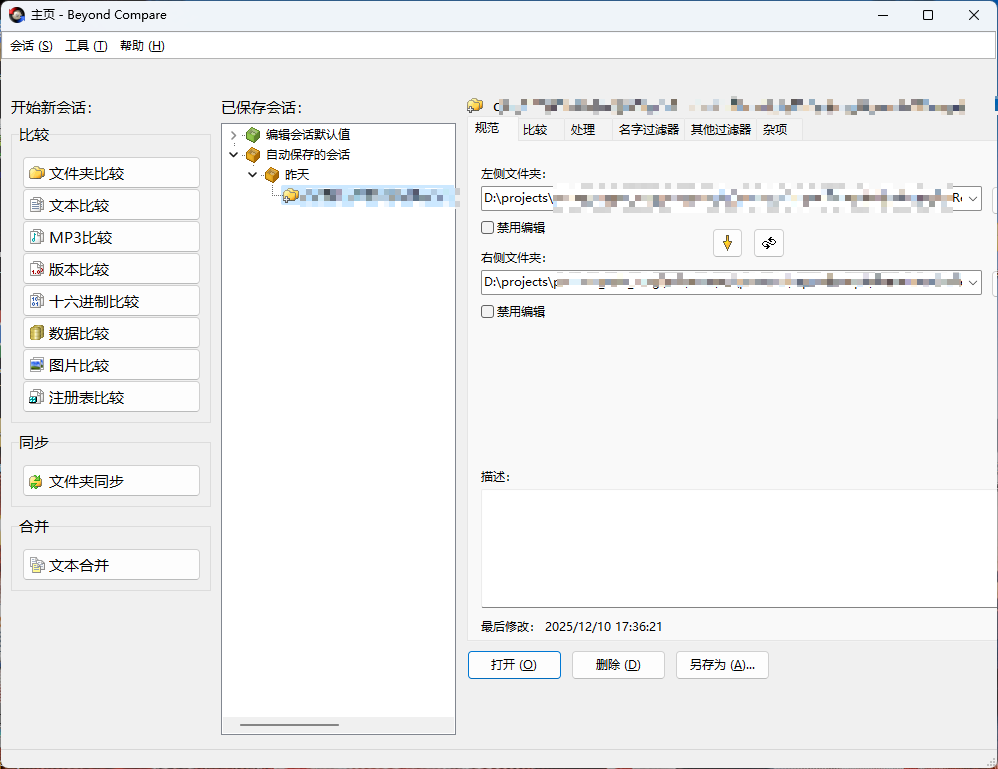Switch to the 名字过滤器 tab
This screenshot has height=769, width=998.
[x=649, y=130]
